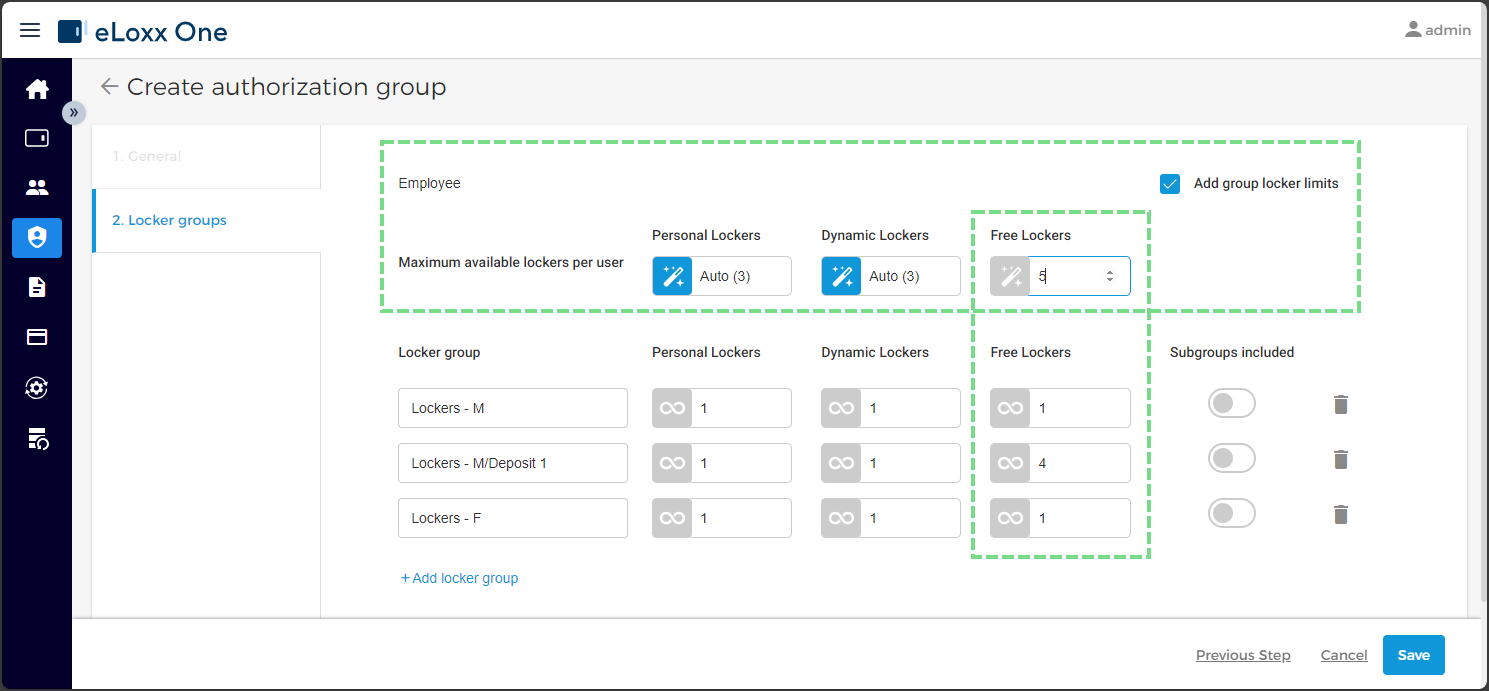
Task: Enable Subgroups included for Lockers - M/Deposit 1
Action: pos(1232,459)
